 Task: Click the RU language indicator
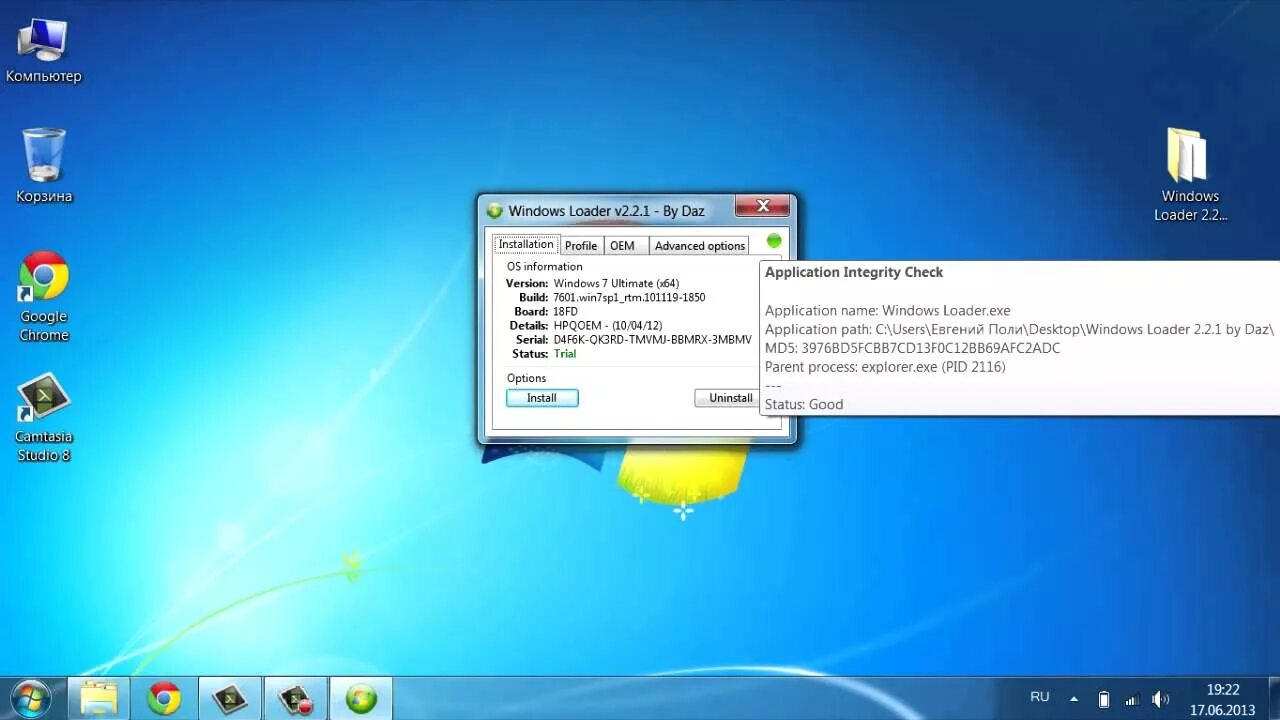pos(1040,697)
